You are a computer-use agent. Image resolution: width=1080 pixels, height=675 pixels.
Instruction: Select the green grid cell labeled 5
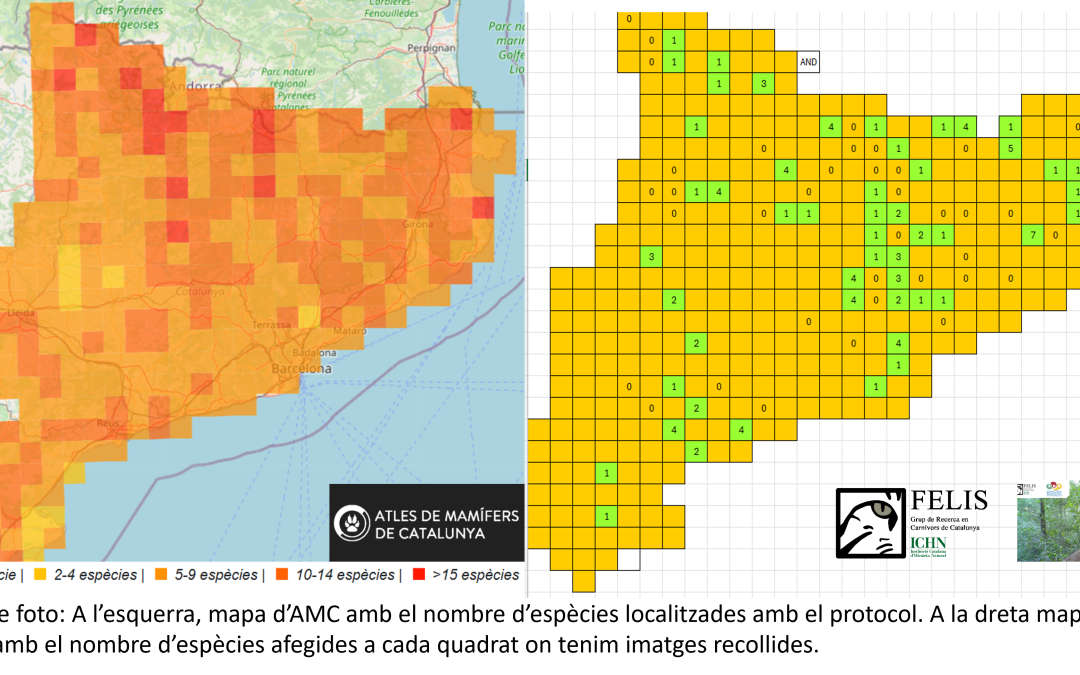1011,149
